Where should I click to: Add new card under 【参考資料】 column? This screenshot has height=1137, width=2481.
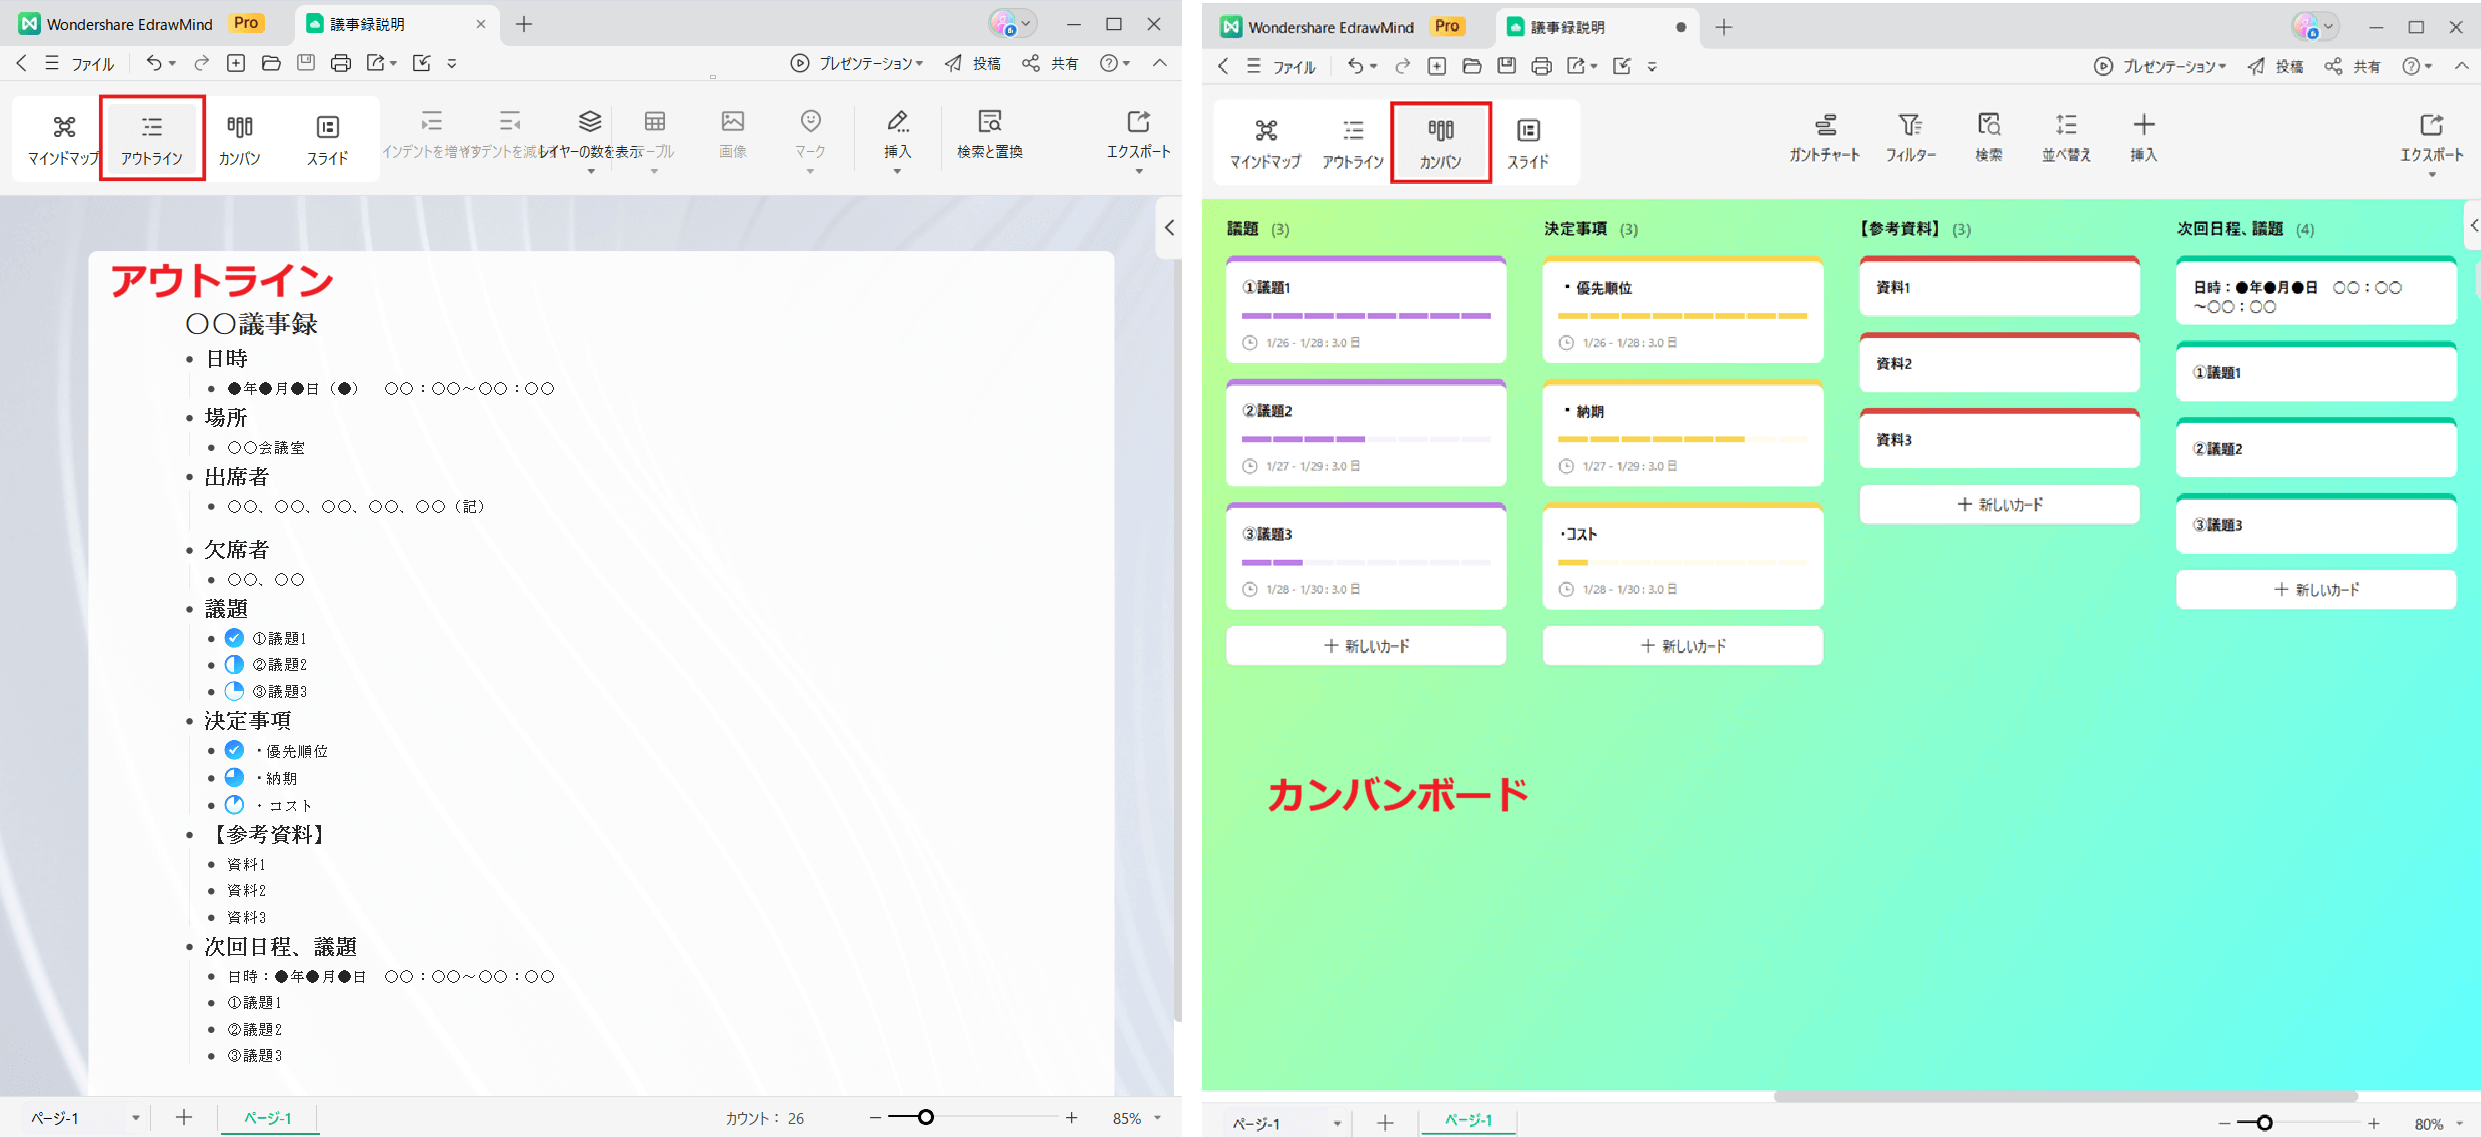(x=1999, y=504)
